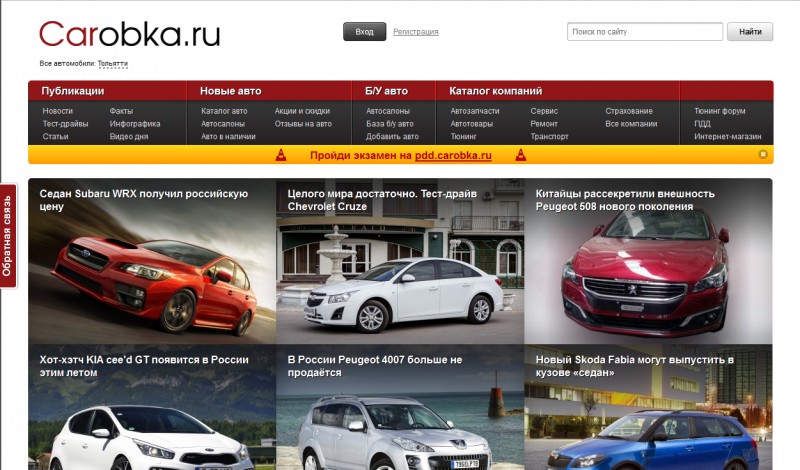Focus the Поиск по сайту search field

click(645, 32)
